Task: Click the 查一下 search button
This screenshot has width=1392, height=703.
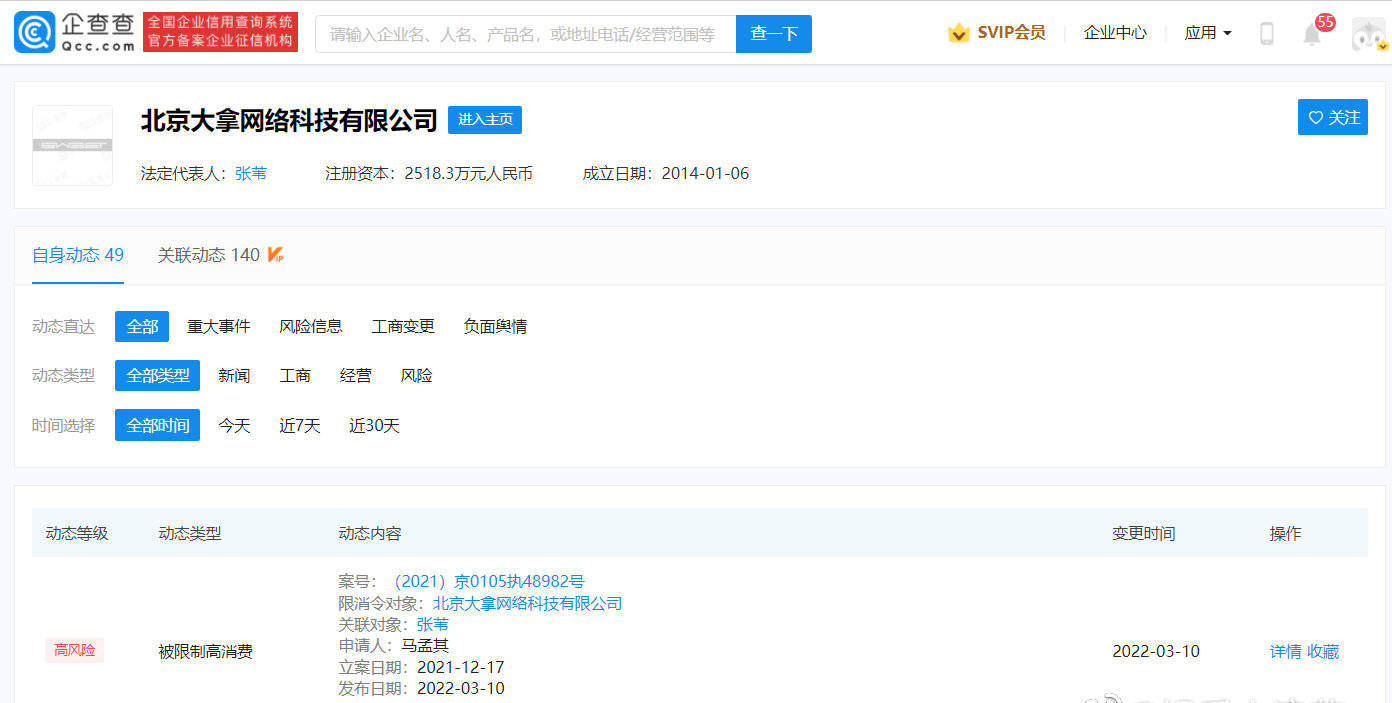Action: pyautogui.click(x=774, y=34)
